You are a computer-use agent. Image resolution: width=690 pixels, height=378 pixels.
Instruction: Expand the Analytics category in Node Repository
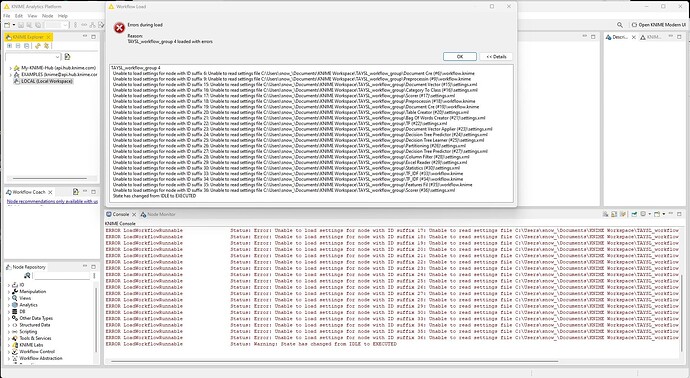(x=9, y=305)
